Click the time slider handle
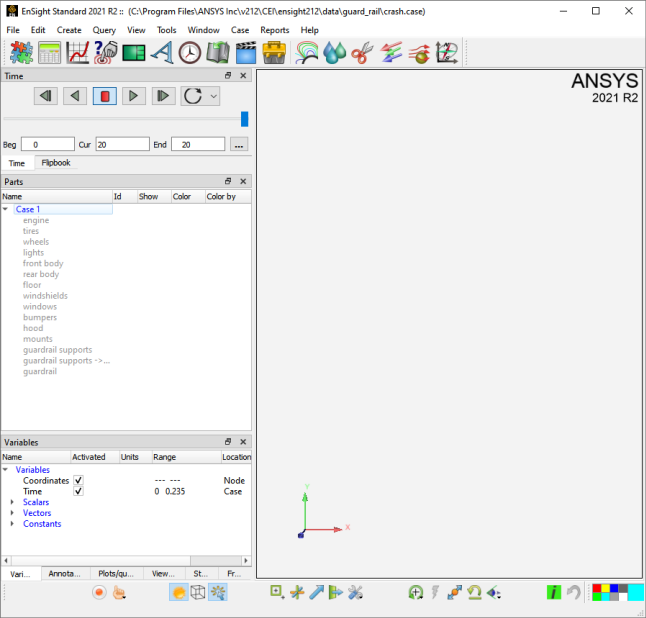646x618 pixels. [x=245, y=119]
